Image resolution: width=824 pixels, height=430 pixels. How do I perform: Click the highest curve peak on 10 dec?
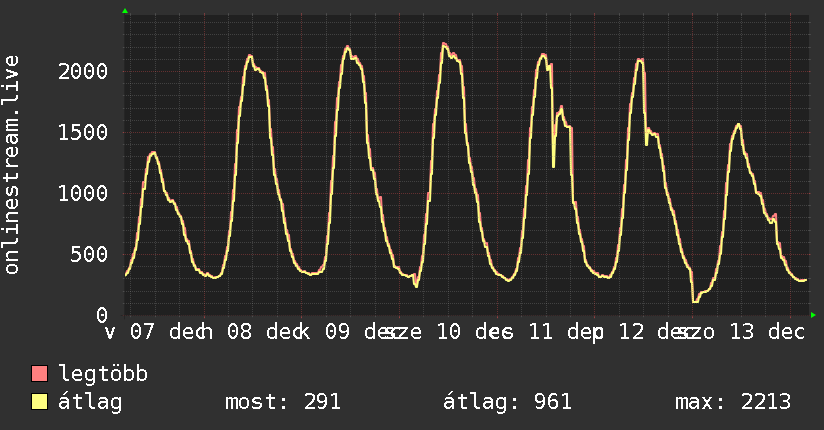click(444, 44)
